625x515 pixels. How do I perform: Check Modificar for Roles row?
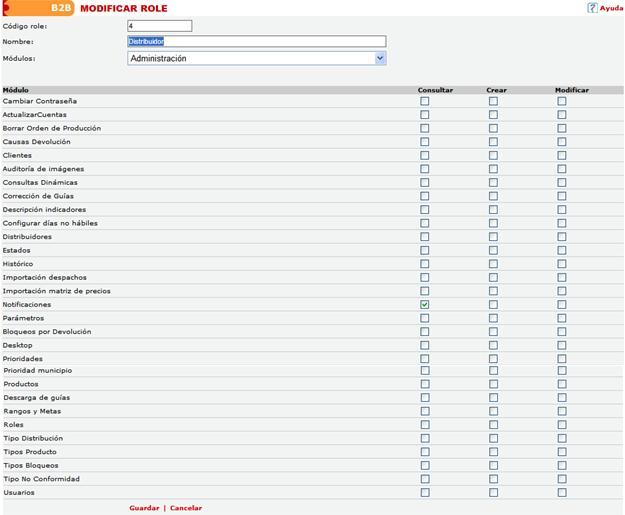pyautogui.click(x=562, y=425)
